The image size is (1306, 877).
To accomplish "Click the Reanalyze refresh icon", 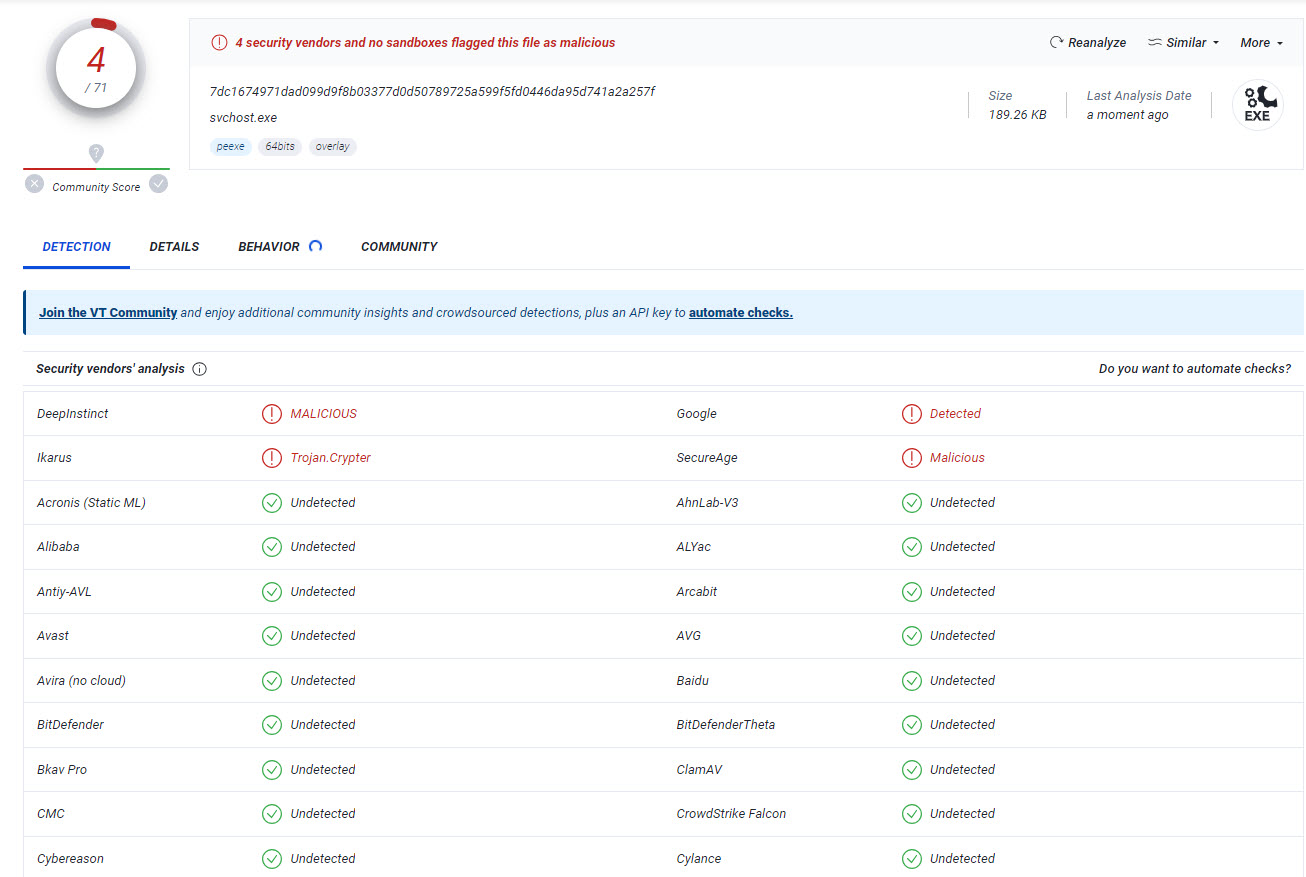I will coord(1056,43).
